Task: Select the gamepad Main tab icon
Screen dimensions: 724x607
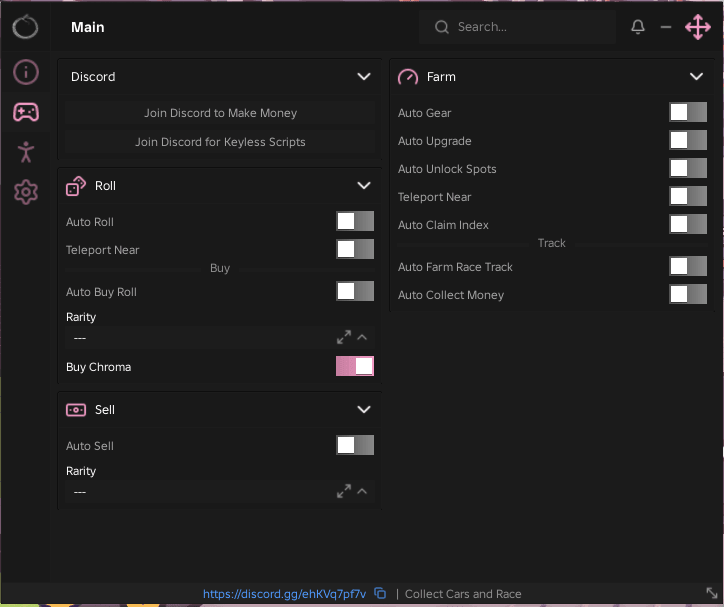Action: point(26,112)
